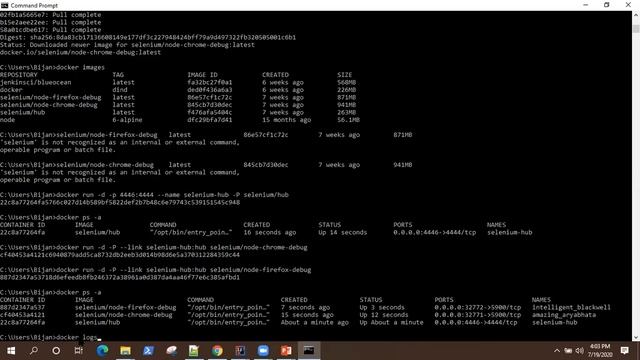Click the 'About a minute ago' created value
Screen dimensions: 640x360
tap(315, 322)
